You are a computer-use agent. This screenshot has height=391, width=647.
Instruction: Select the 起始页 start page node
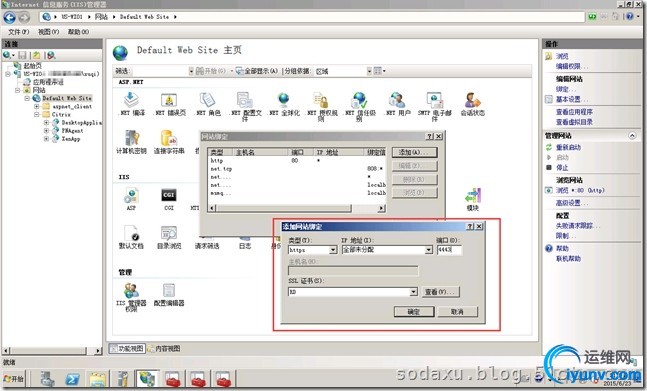click(32, 66)
